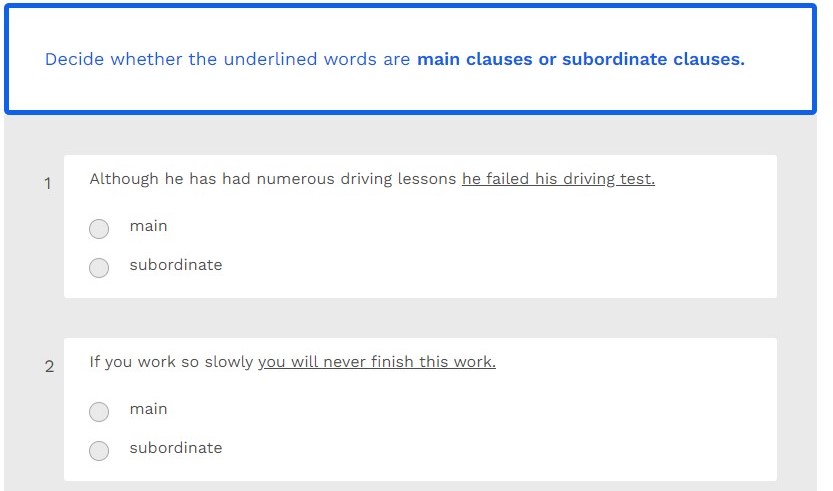This screenshot has width=833, height=491.
Task: Click underlined "you will never finish this work."
Action: [376, 362]
